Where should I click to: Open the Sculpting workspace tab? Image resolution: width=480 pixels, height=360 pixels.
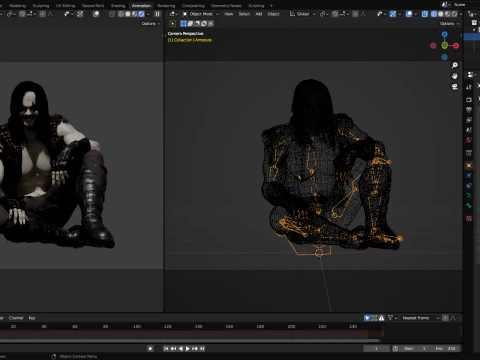pos(41,6)
